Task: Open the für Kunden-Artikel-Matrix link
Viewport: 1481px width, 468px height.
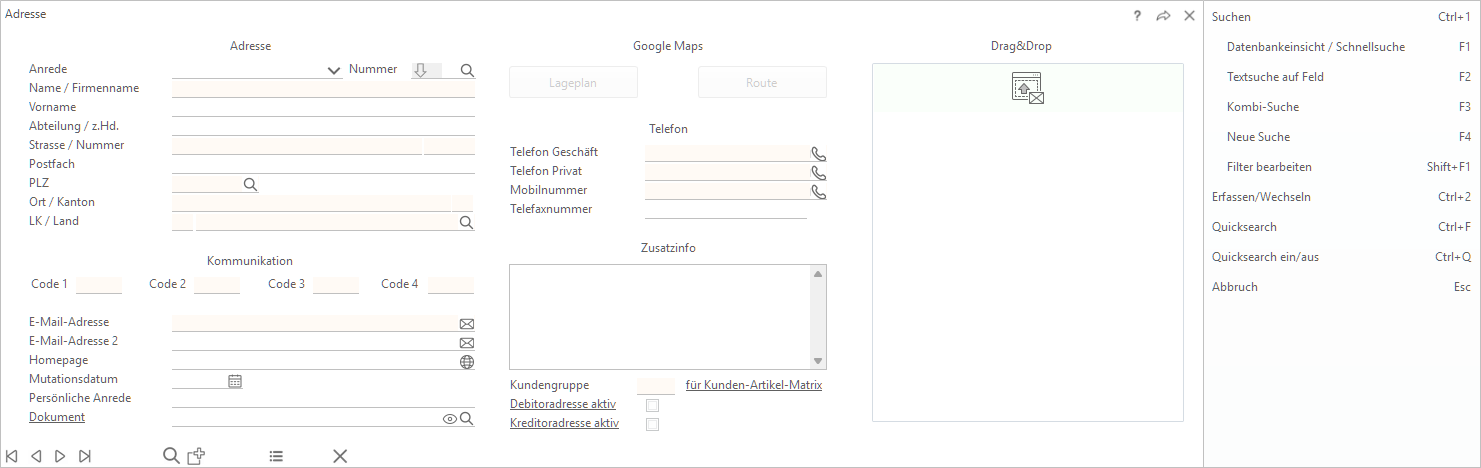Action: (x=753, y=385)
